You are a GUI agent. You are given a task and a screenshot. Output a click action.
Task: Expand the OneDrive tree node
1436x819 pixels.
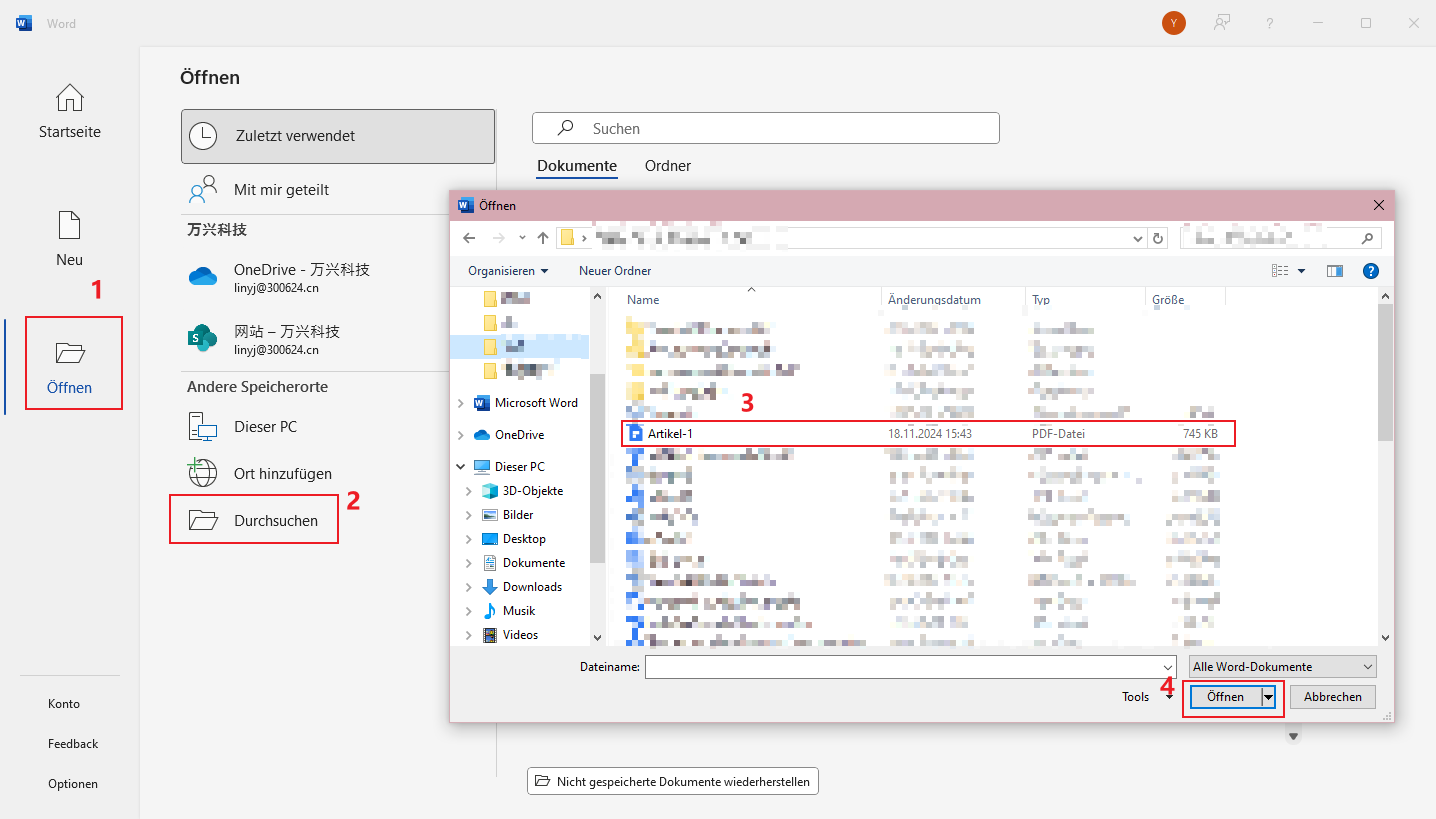(460, 435)
